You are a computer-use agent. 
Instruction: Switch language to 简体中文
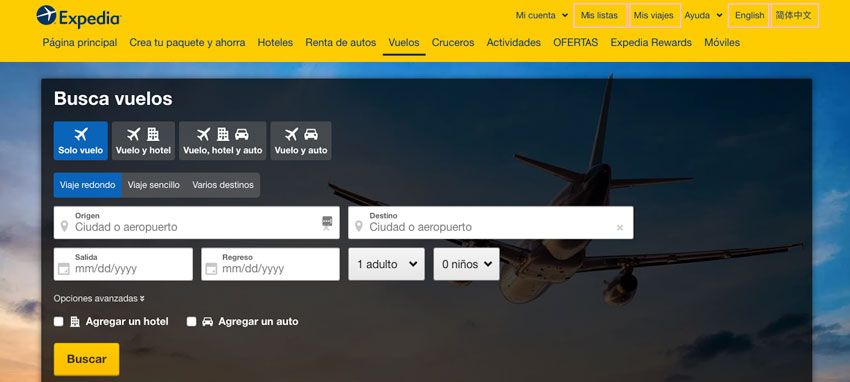(794, 16)
